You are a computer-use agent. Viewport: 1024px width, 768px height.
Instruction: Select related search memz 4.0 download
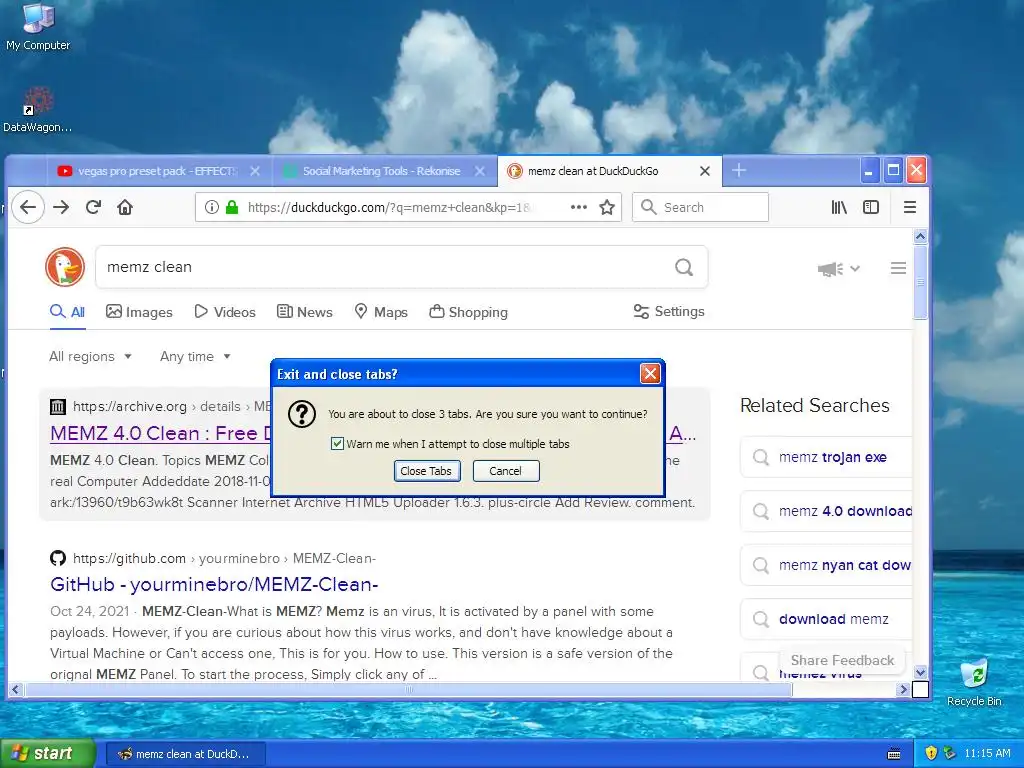pos(826,511)
